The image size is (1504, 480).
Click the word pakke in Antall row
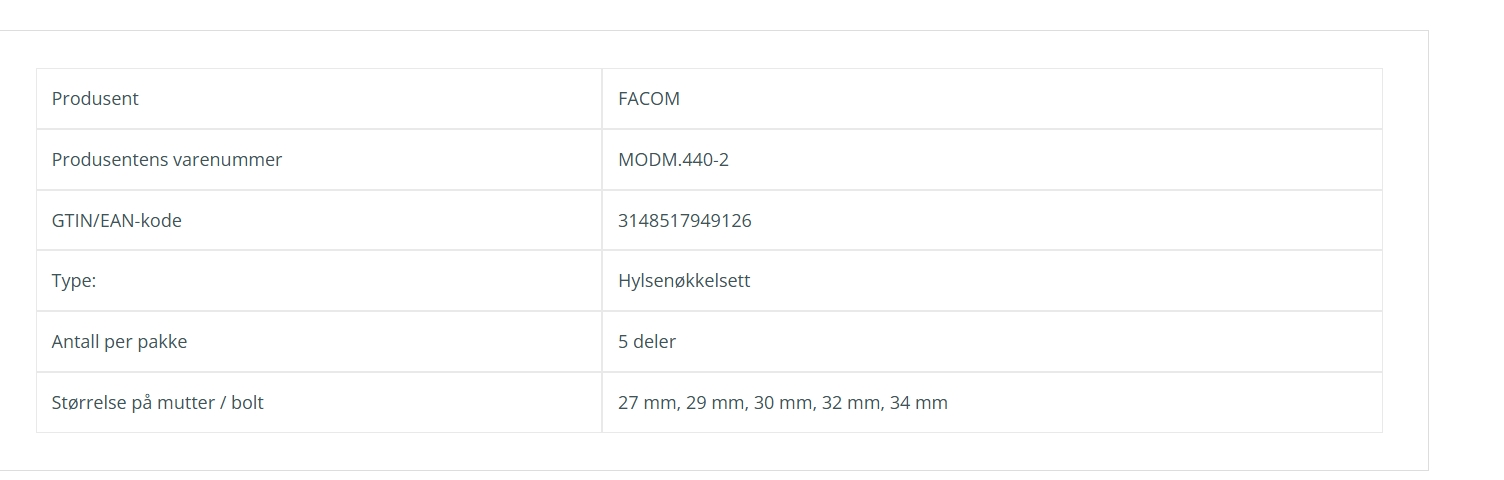[x=162, y=342]
